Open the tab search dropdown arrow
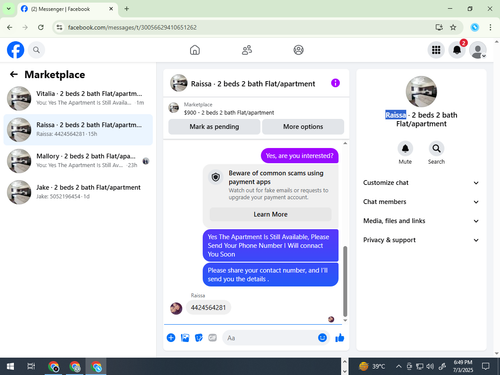500x375 pixels. click(9, 9)
